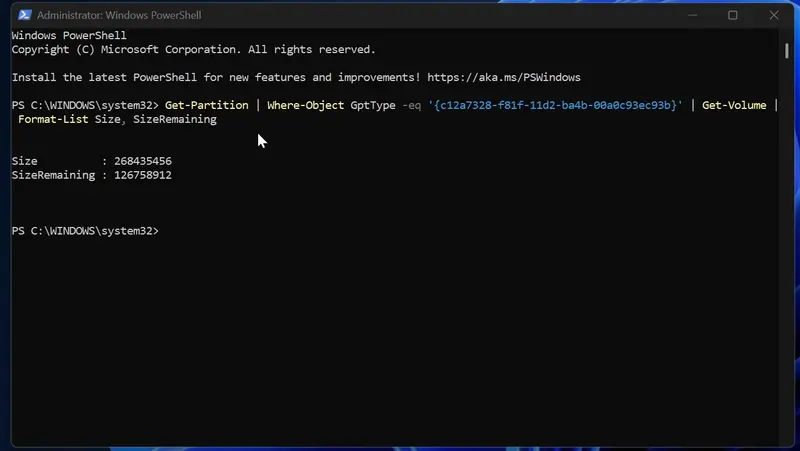800x451 pixels.
Task: Close the Administrator PowerShell window
Action: (x=774, y=15)
